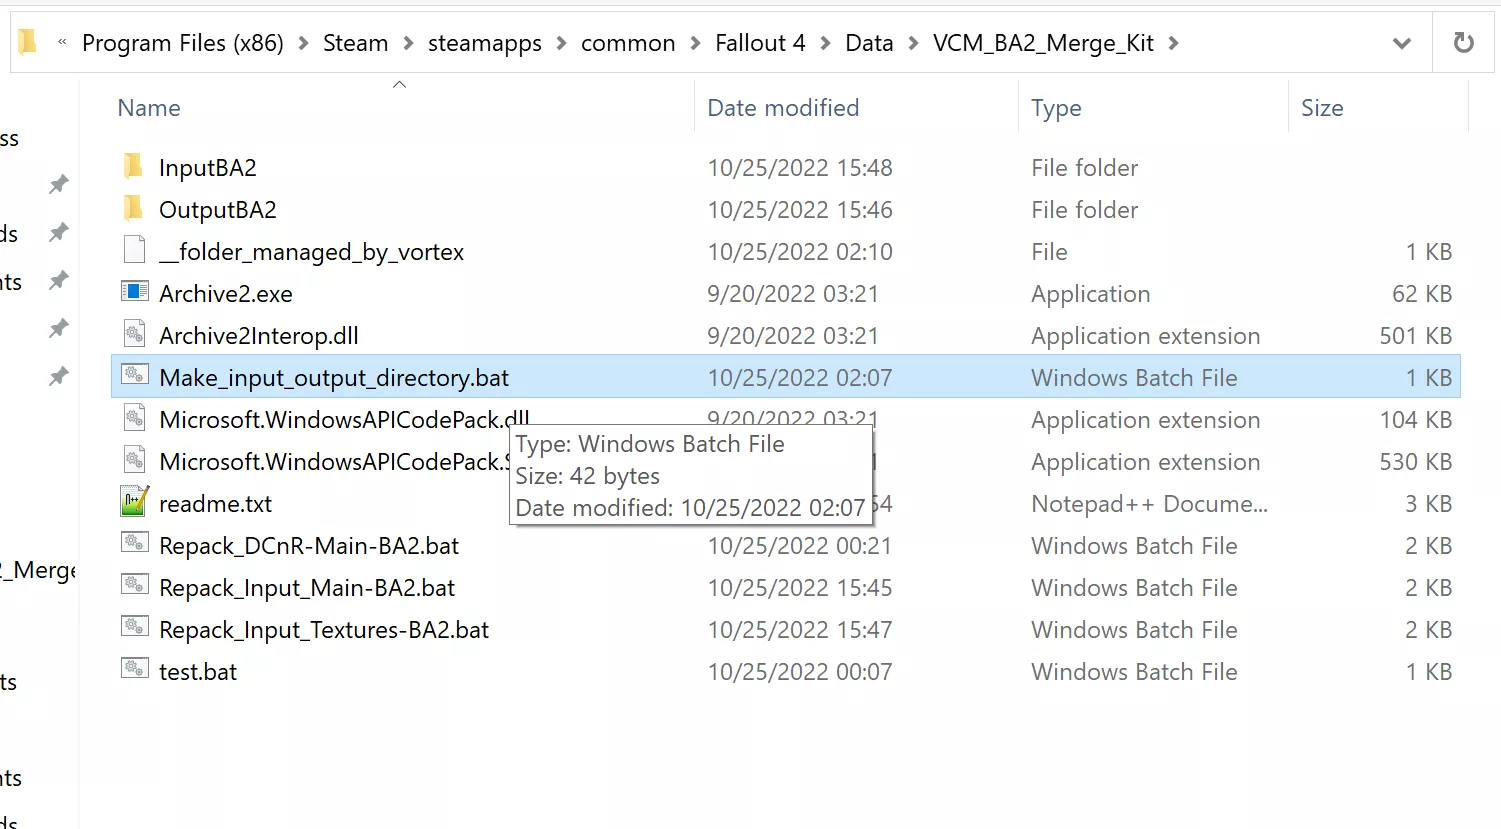The image size is (1501, 829).
Task: Select the file name Repack_DCnR-Main-BA2.bat
Action: (x=309, y=545)
